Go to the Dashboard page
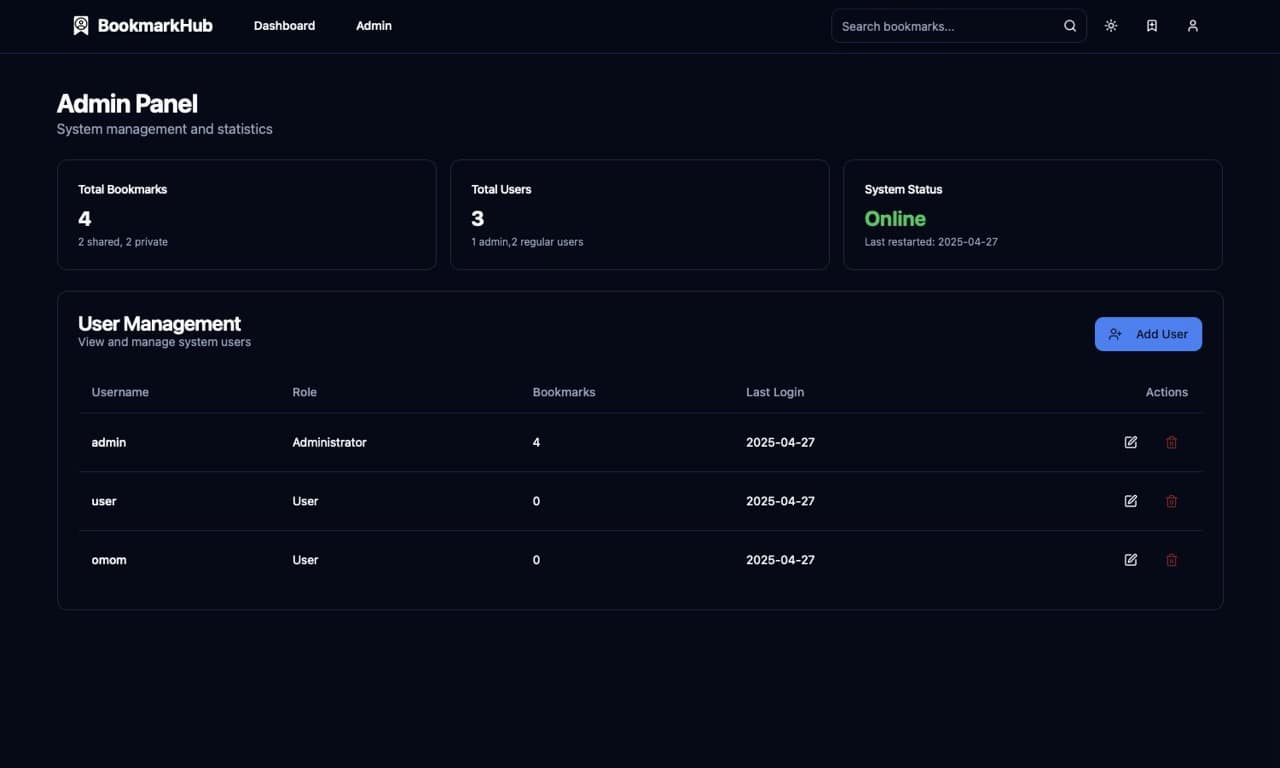The image size is (1280, 768). [x=284, y=26]
